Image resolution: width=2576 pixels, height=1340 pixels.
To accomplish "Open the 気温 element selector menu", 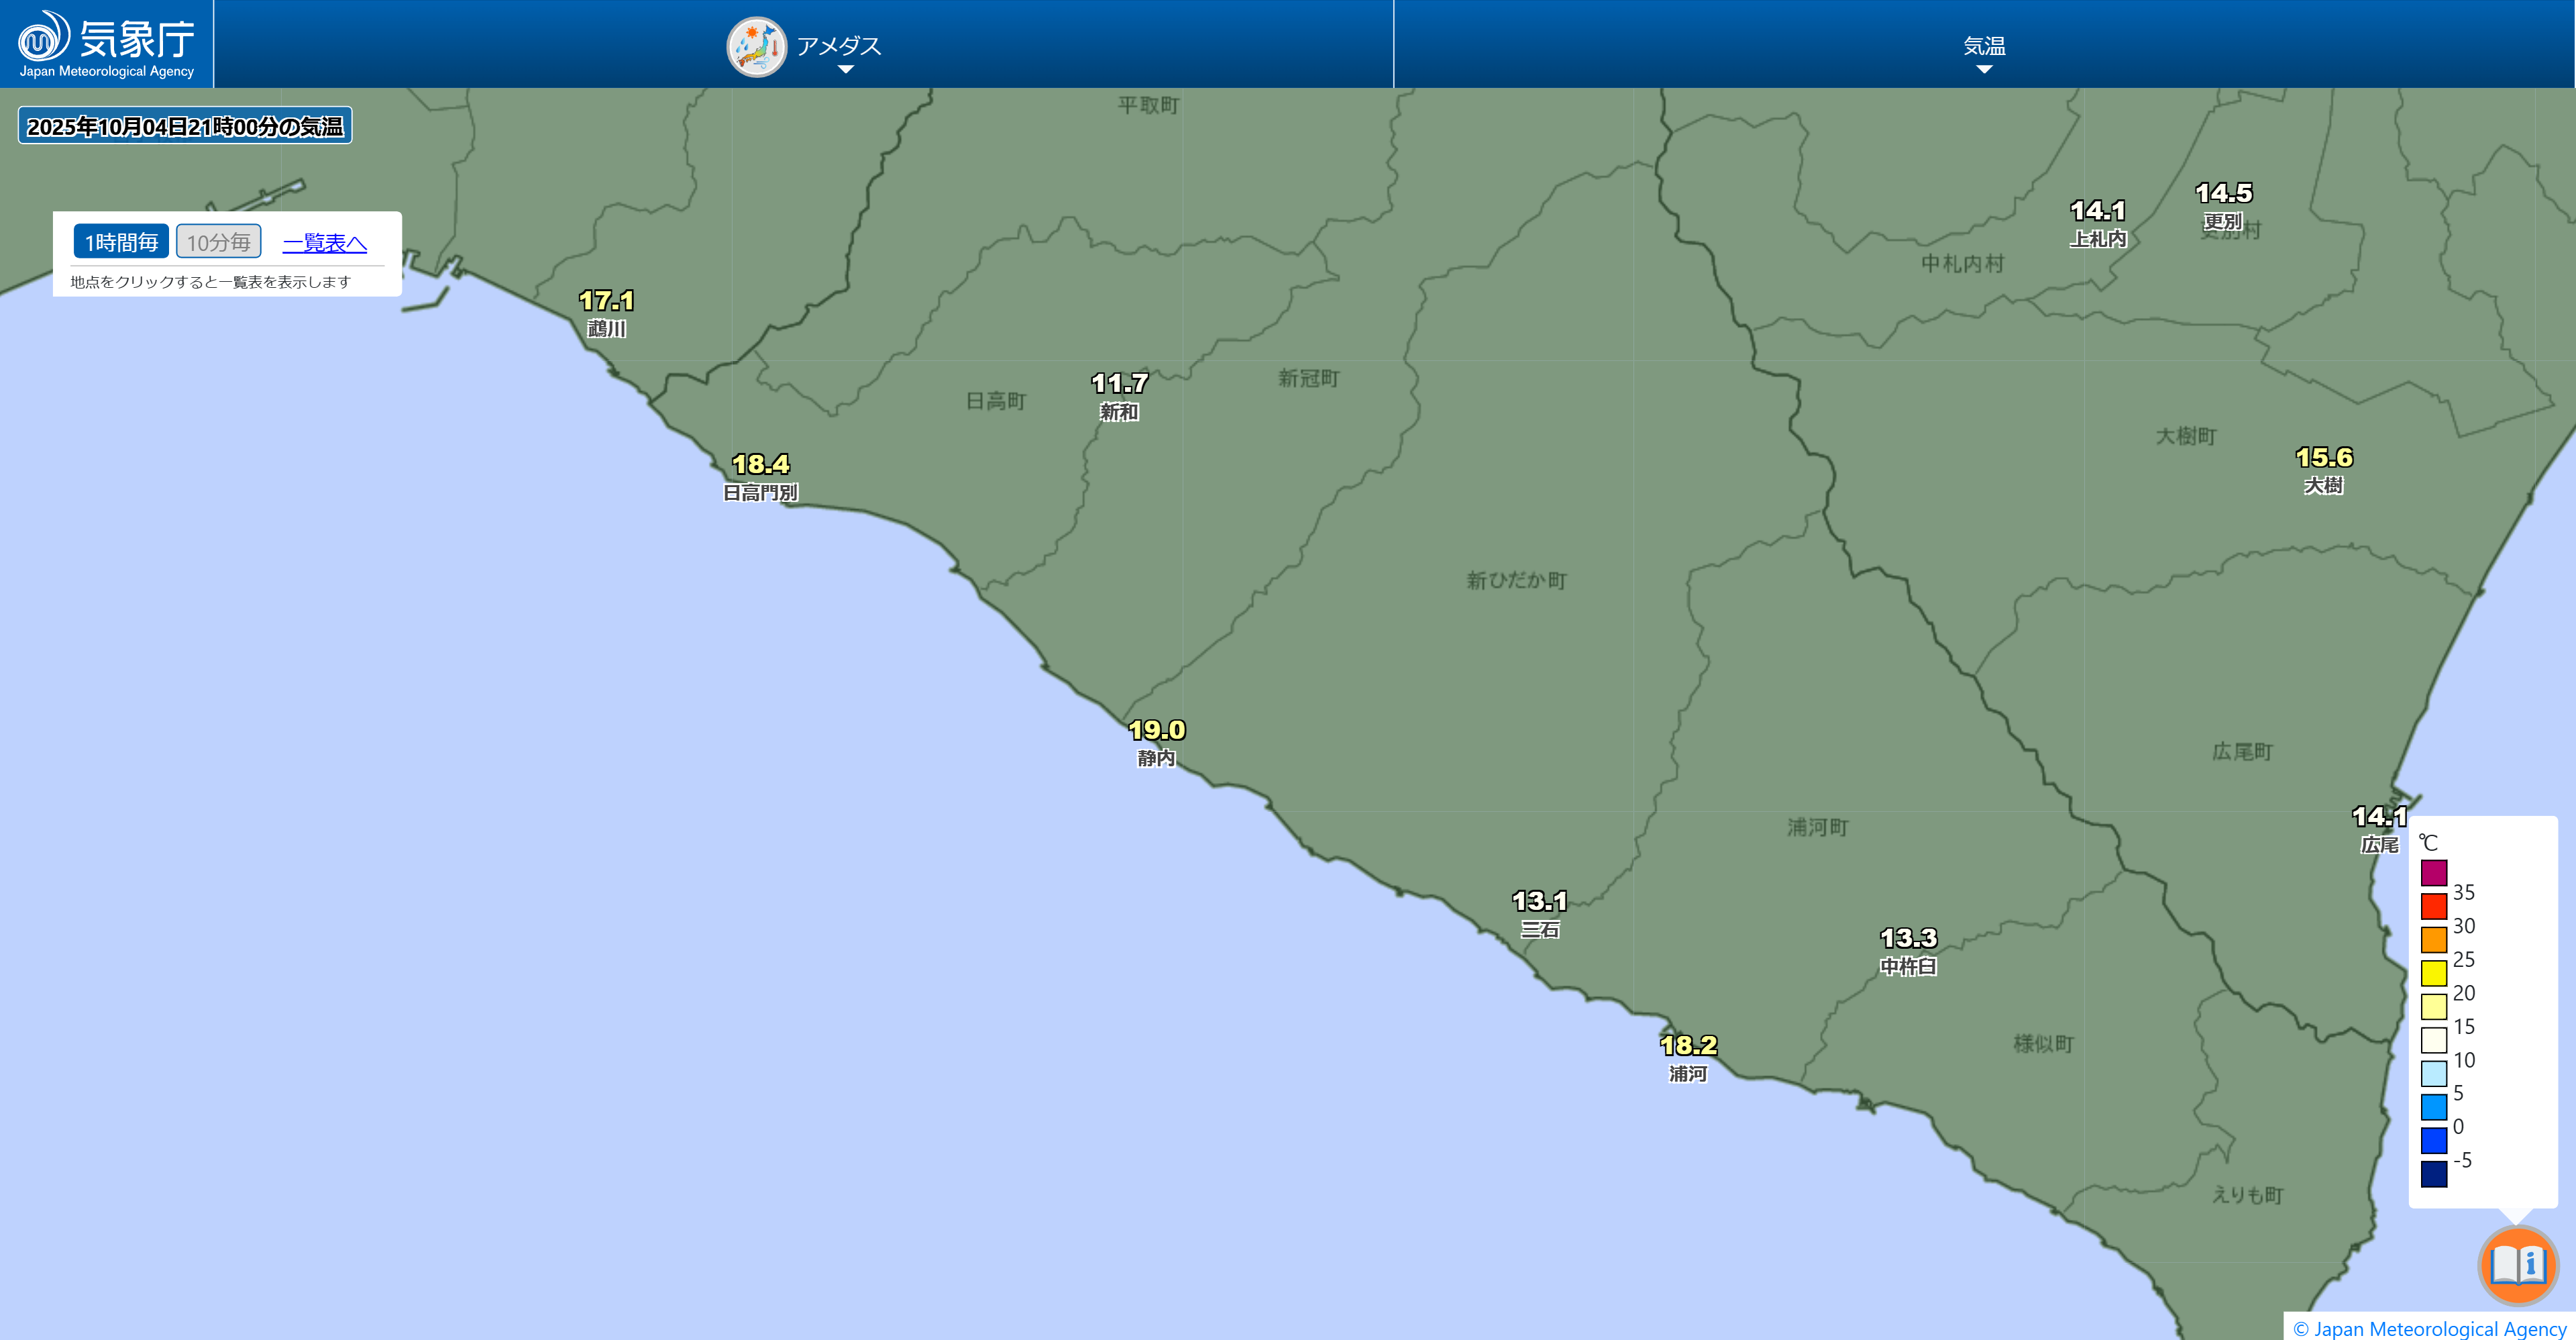I will [1984, 46].
